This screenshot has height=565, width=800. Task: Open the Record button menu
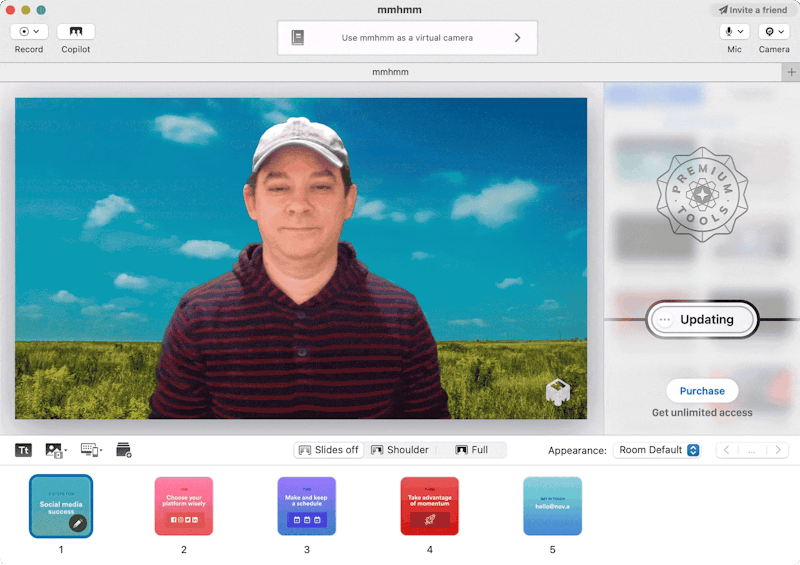pos(29,32)
